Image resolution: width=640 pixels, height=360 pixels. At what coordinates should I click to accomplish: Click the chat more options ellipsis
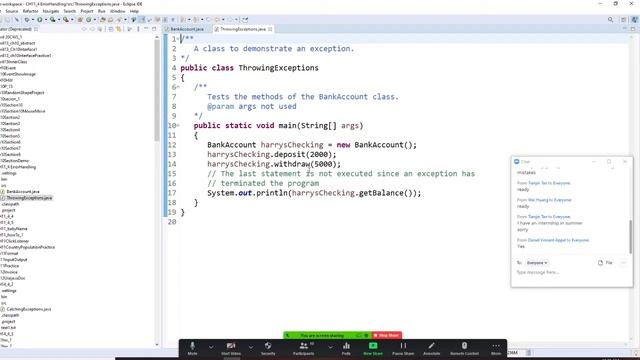click(623, 263)
